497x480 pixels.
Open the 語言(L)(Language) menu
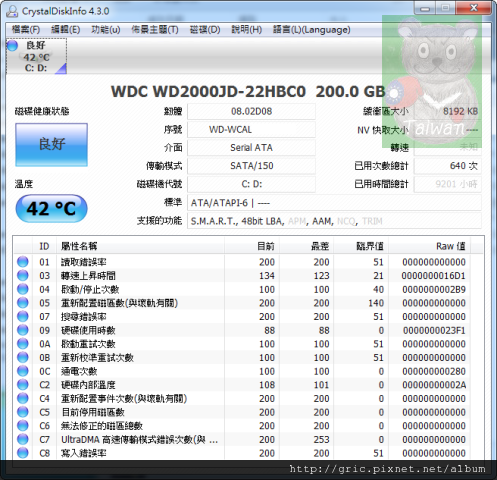pyautogui.click(x=312, y=30)
